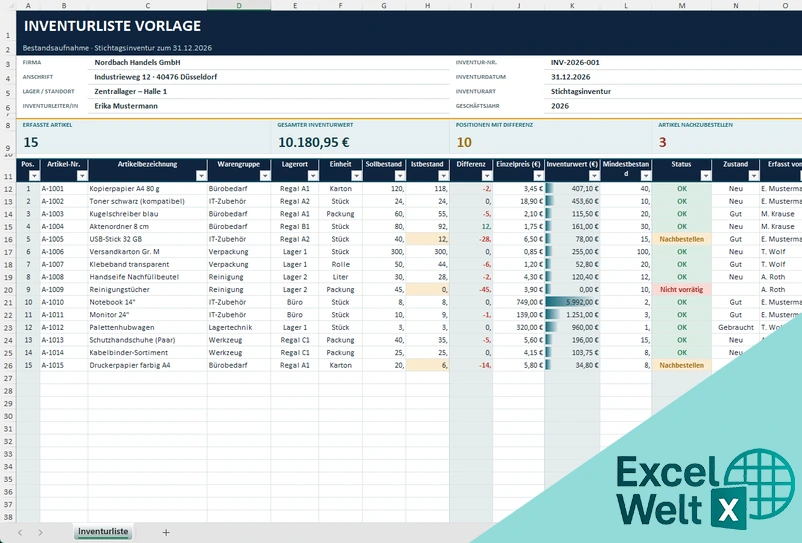
Task: Go to previous sheet with left arrow
Action: (20, 532)
